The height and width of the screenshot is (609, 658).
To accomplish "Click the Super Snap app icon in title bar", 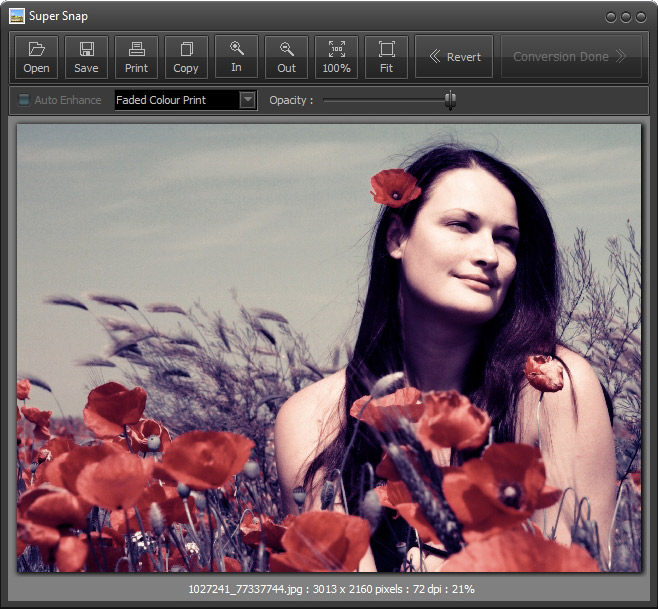I will coord(17,16).
